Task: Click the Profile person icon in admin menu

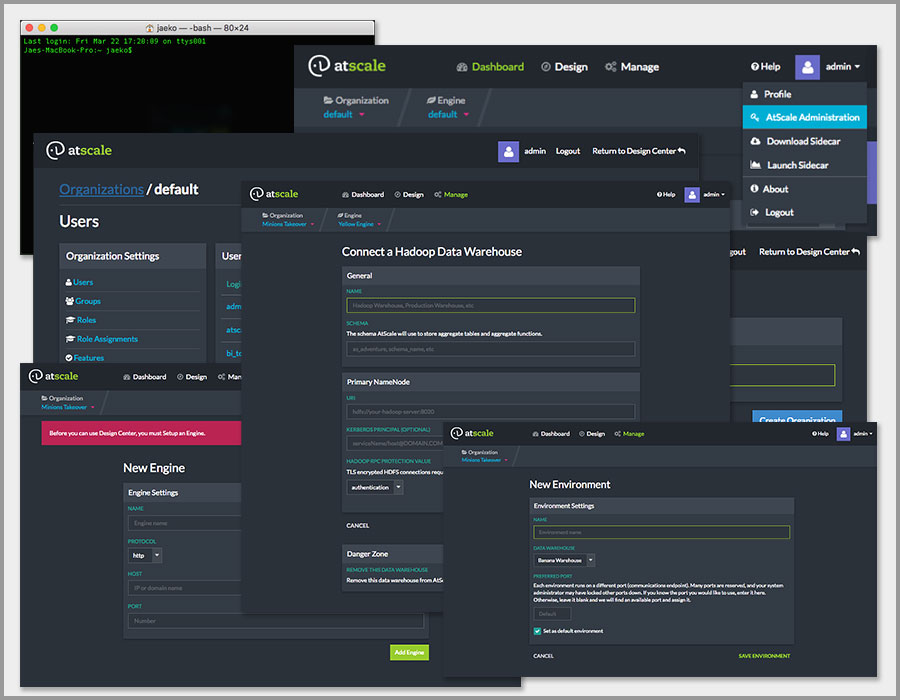Action: tap(754, 94)
